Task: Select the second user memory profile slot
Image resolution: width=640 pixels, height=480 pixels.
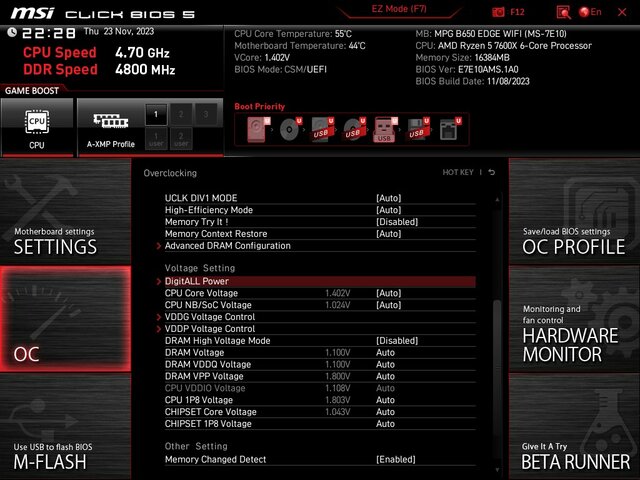Action: [x=181, y=139]
